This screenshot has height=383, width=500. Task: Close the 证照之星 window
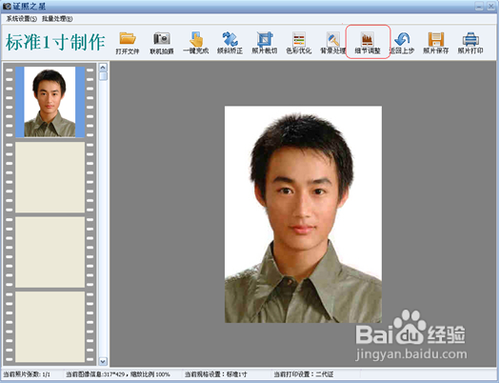coord(491,6)
